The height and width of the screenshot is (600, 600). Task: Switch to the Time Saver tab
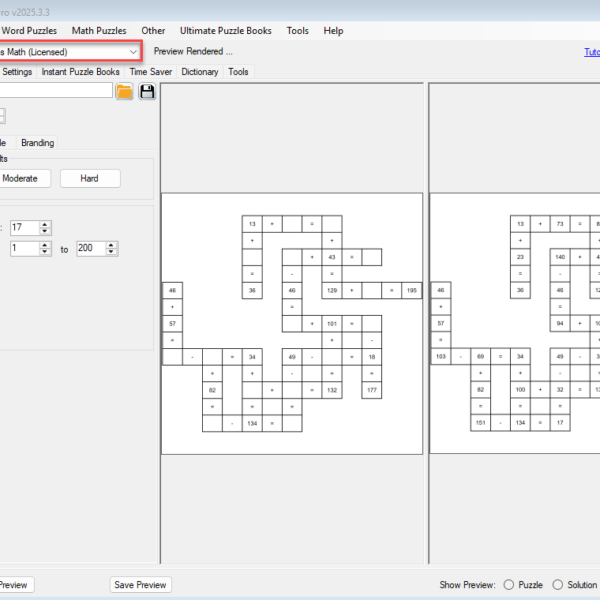pyautogui.click(x=150, y=72)
